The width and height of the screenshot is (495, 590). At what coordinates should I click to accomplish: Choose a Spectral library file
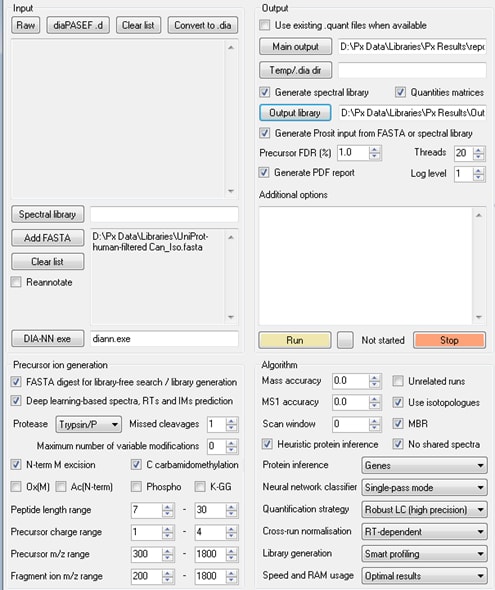coord(47,214)
